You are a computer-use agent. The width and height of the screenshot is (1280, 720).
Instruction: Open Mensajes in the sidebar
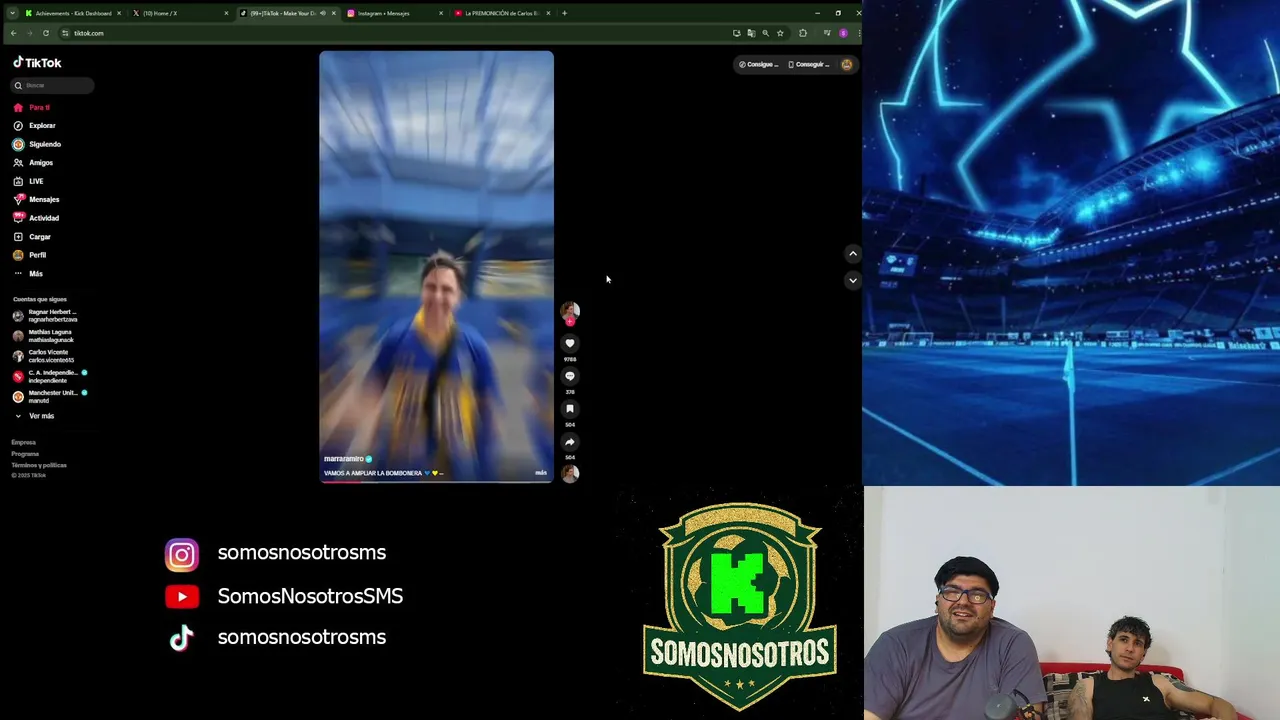coord(36,199)
